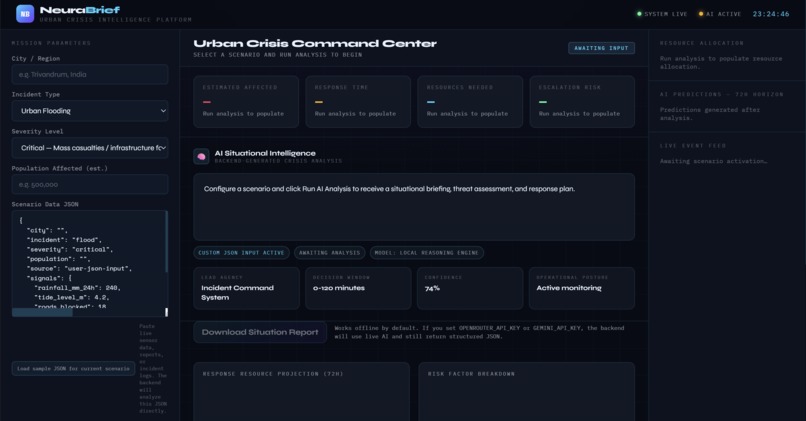The width and height of the screenshot is (806, 421).
Task: Open the Severity Level dropdown
Action: (x=90, y=148)
